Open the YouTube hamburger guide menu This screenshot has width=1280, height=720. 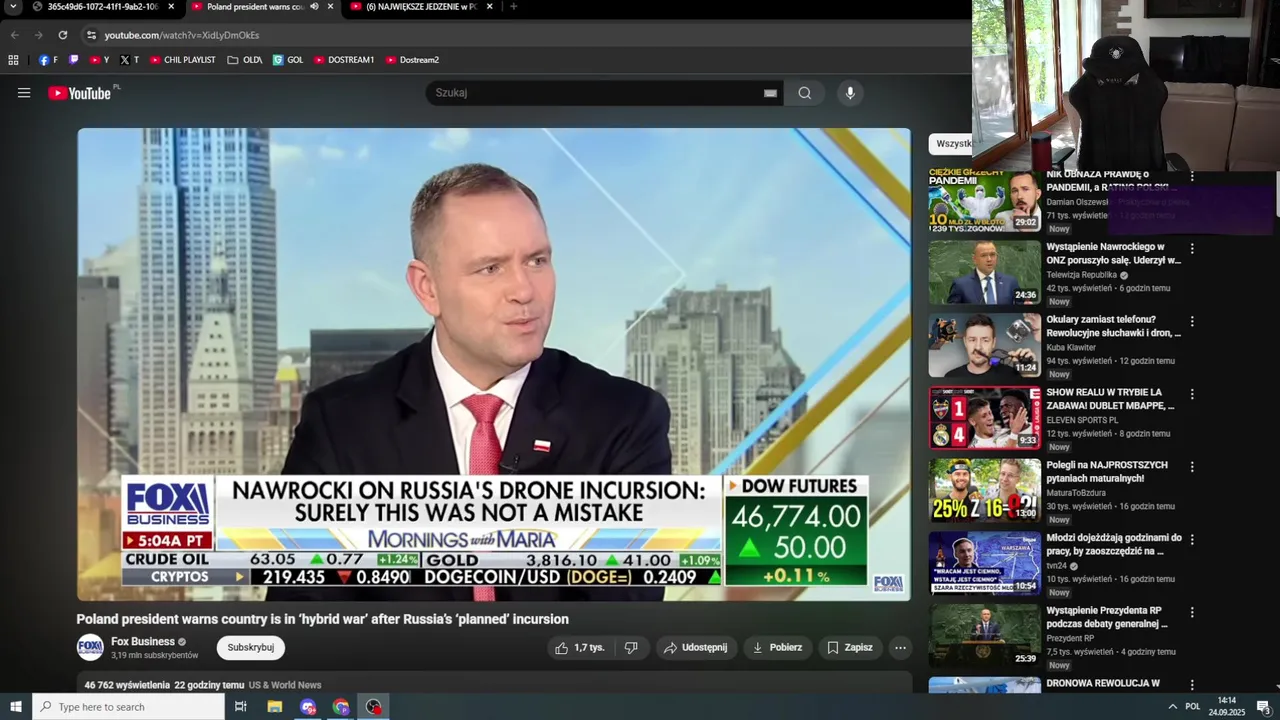click(24, 93)
